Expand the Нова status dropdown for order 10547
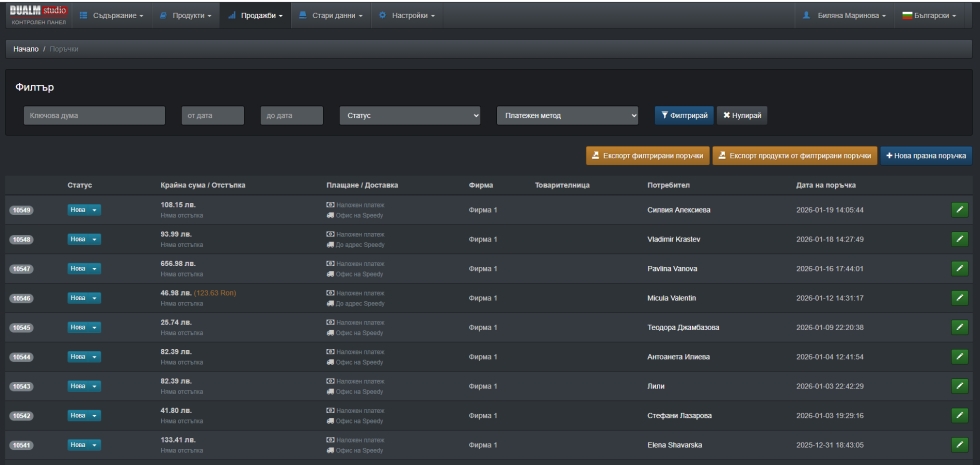This screenshot has width=980, height=465. pos(84,270)
